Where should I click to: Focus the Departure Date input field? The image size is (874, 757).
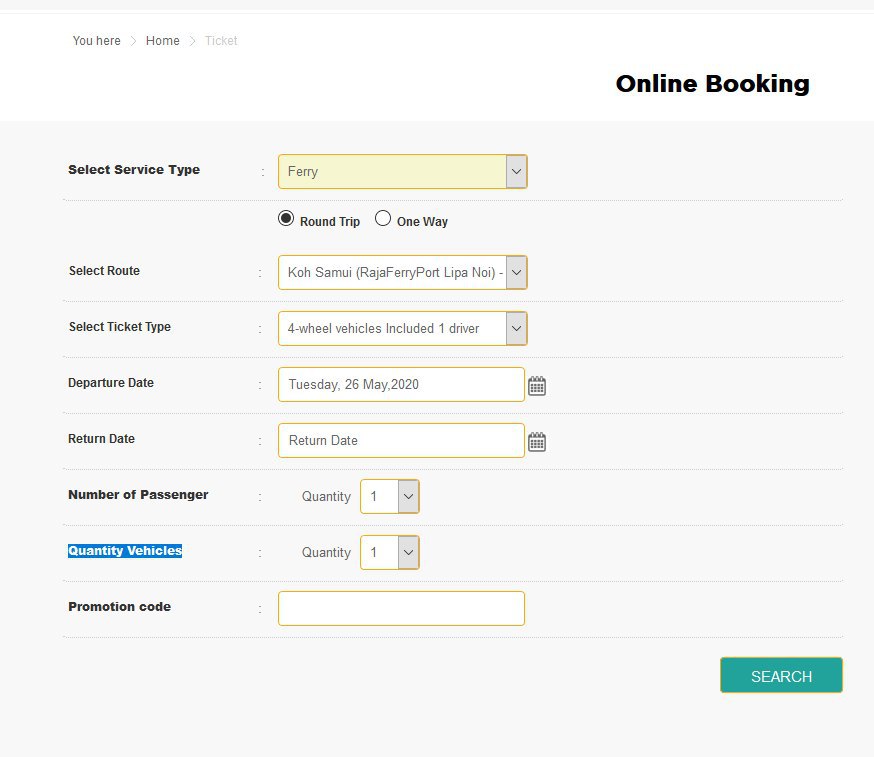pyautogui.click(x=401, y=385)
